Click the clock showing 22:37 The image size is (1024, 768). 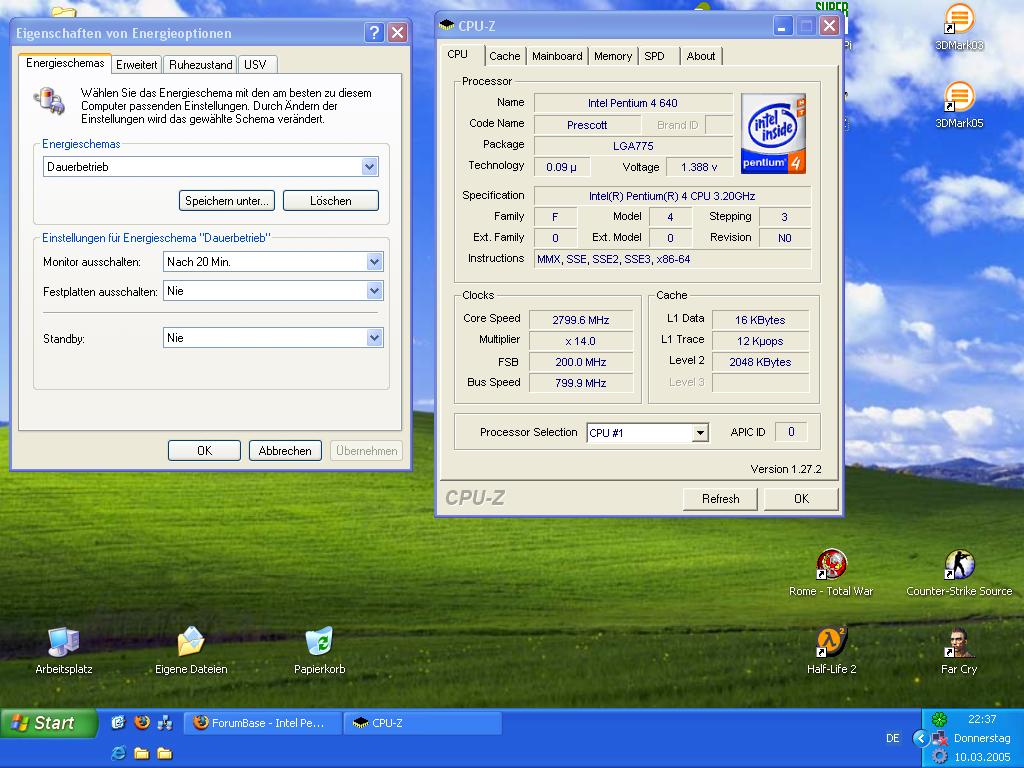(x=982, y=719)
